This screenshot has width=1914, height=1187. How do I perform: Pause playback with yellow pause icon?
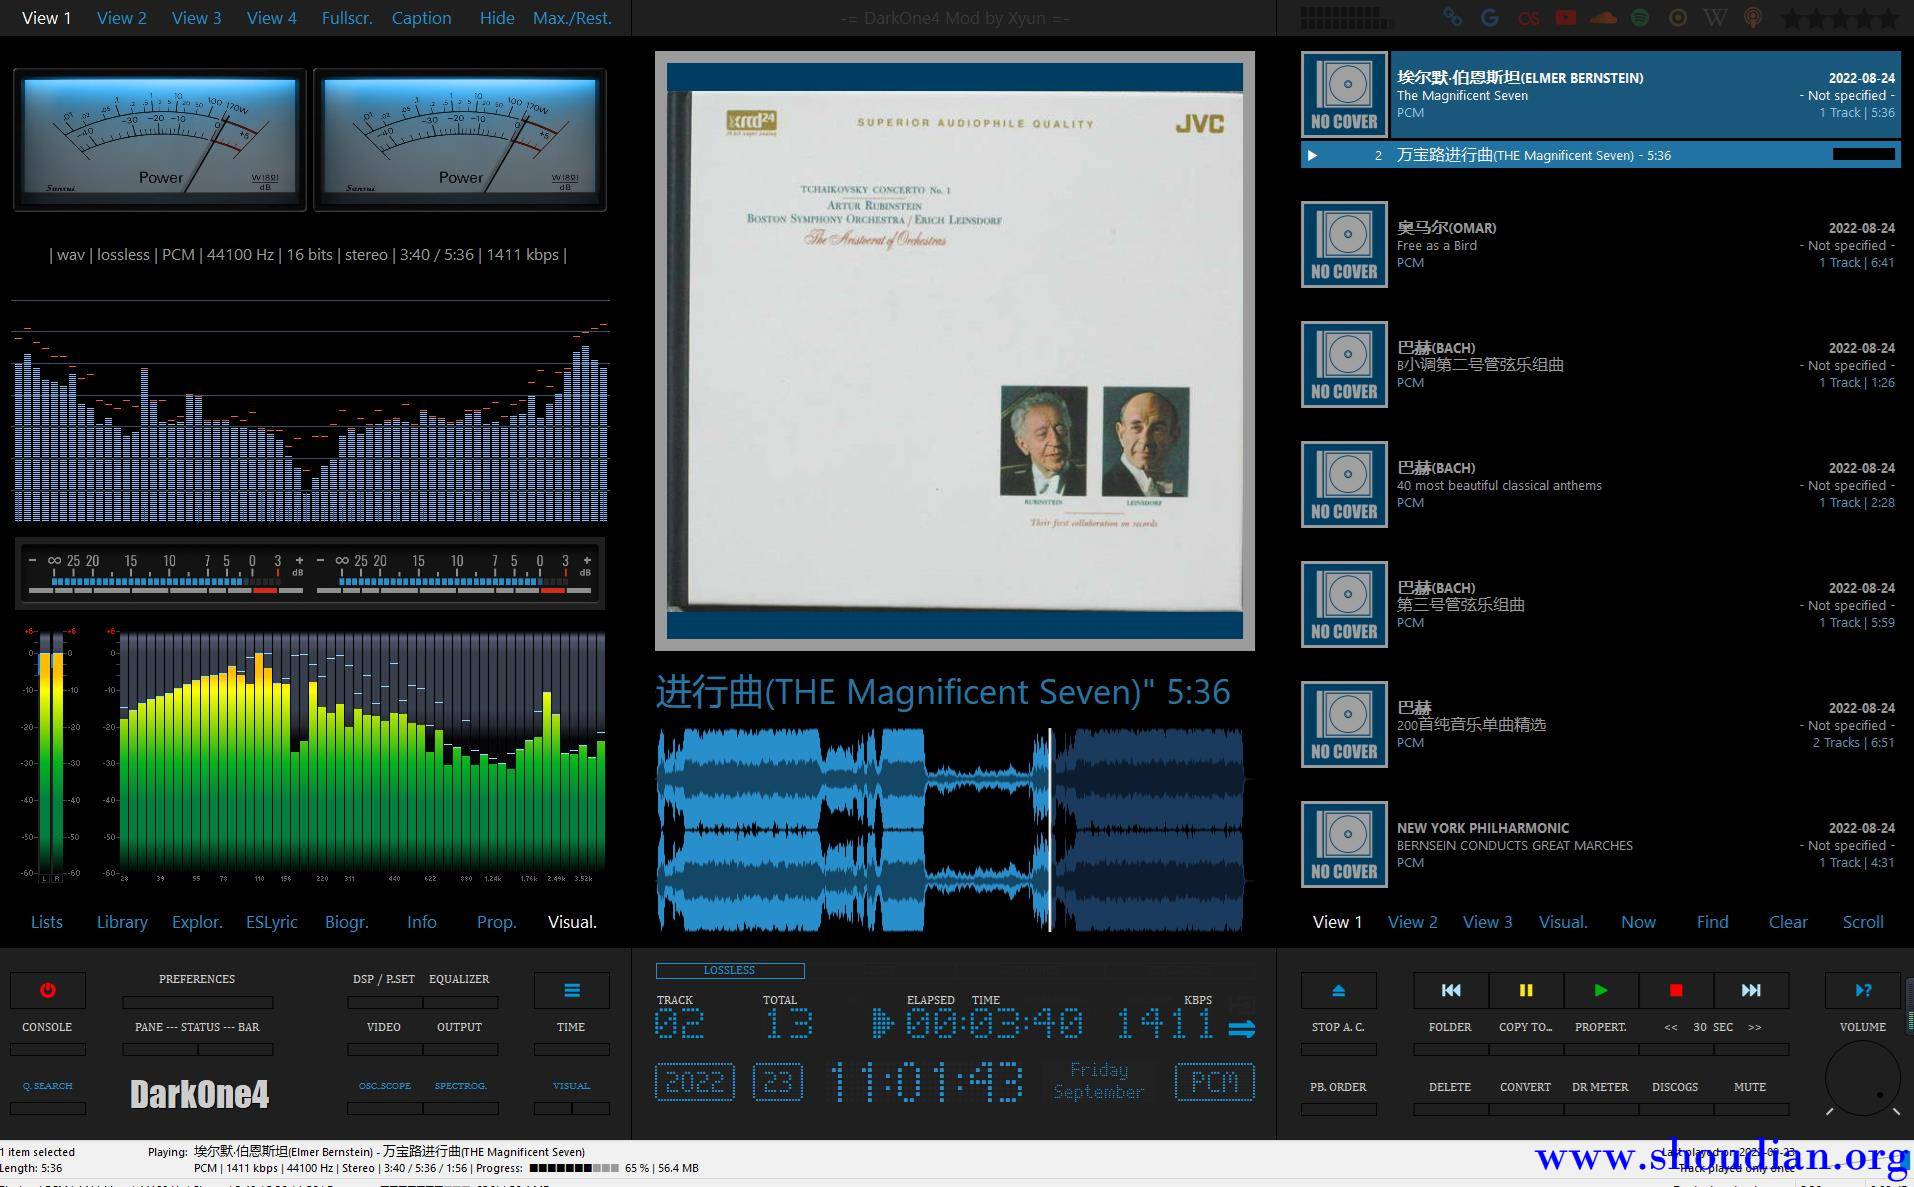point(1525,990)
